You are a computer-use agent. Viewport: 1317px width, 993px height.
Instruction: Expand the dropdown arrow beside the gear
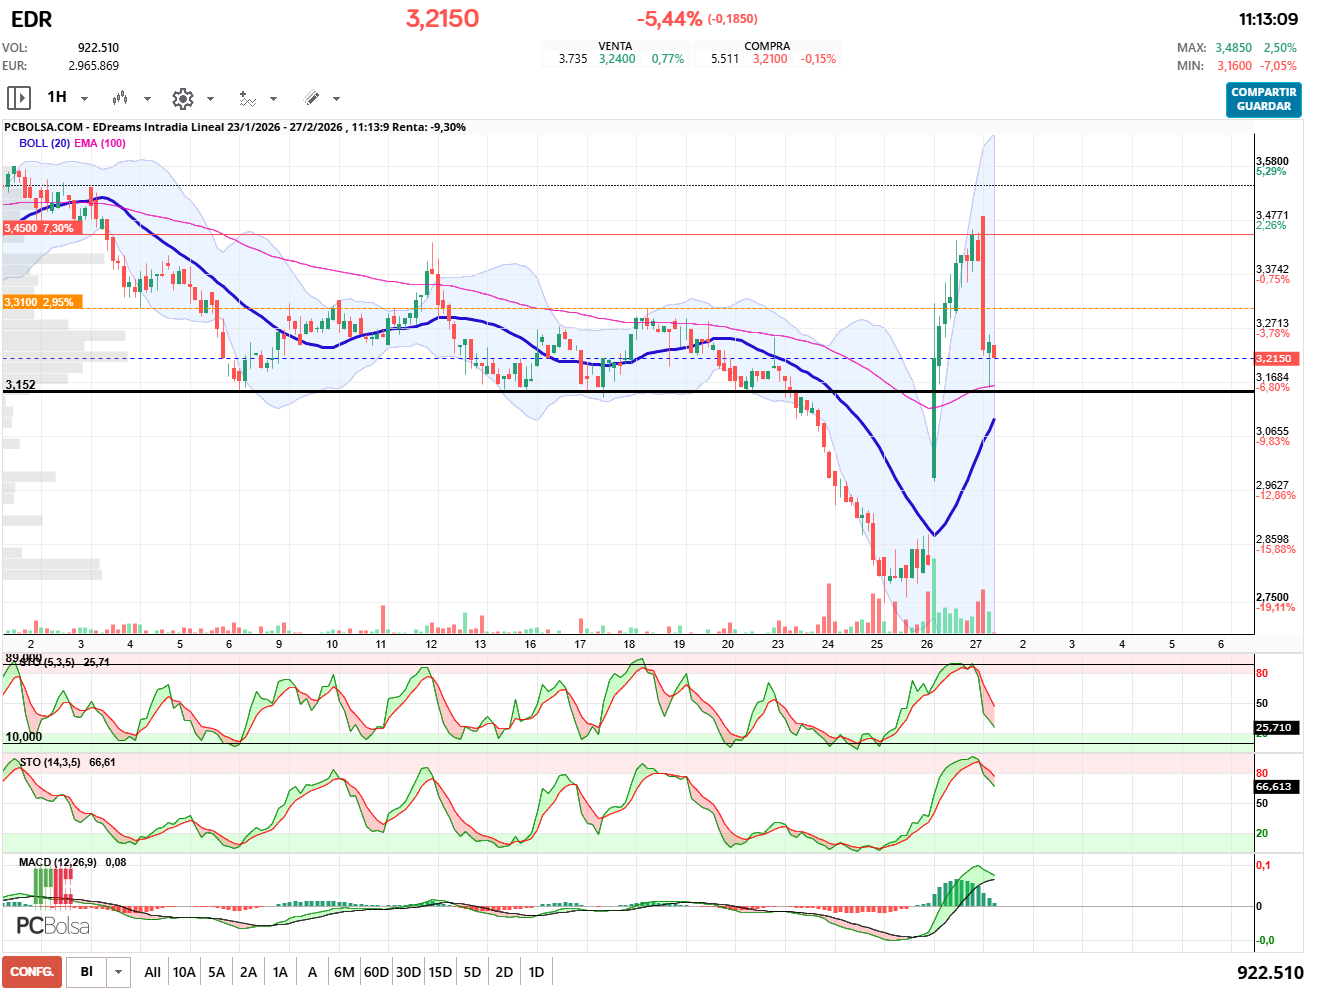[210, 99]
